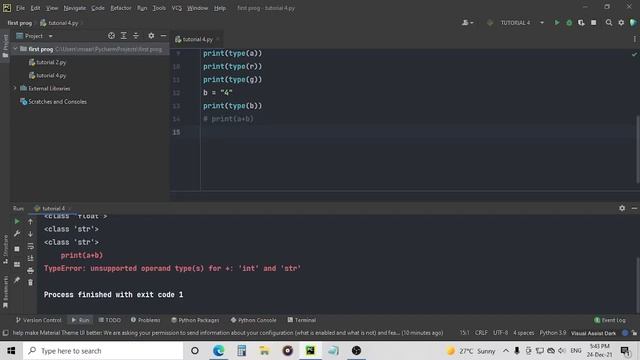This screenshot has width=640, height=360.
Task: Pin the Run tab
Action: pos(17,280)
